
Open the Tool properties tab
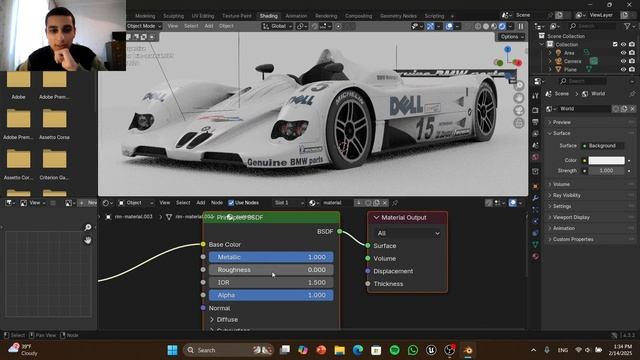tap(536, 96)
